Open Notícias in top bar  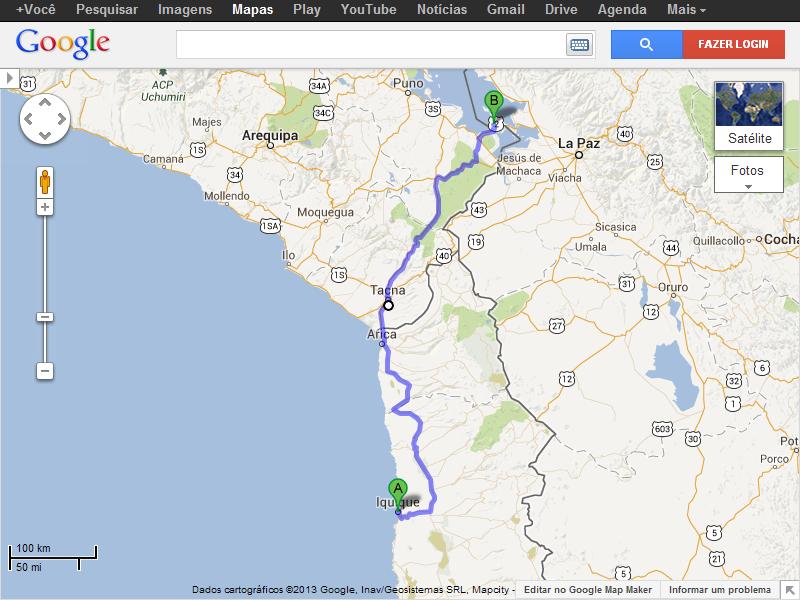(x=442, y=10)
